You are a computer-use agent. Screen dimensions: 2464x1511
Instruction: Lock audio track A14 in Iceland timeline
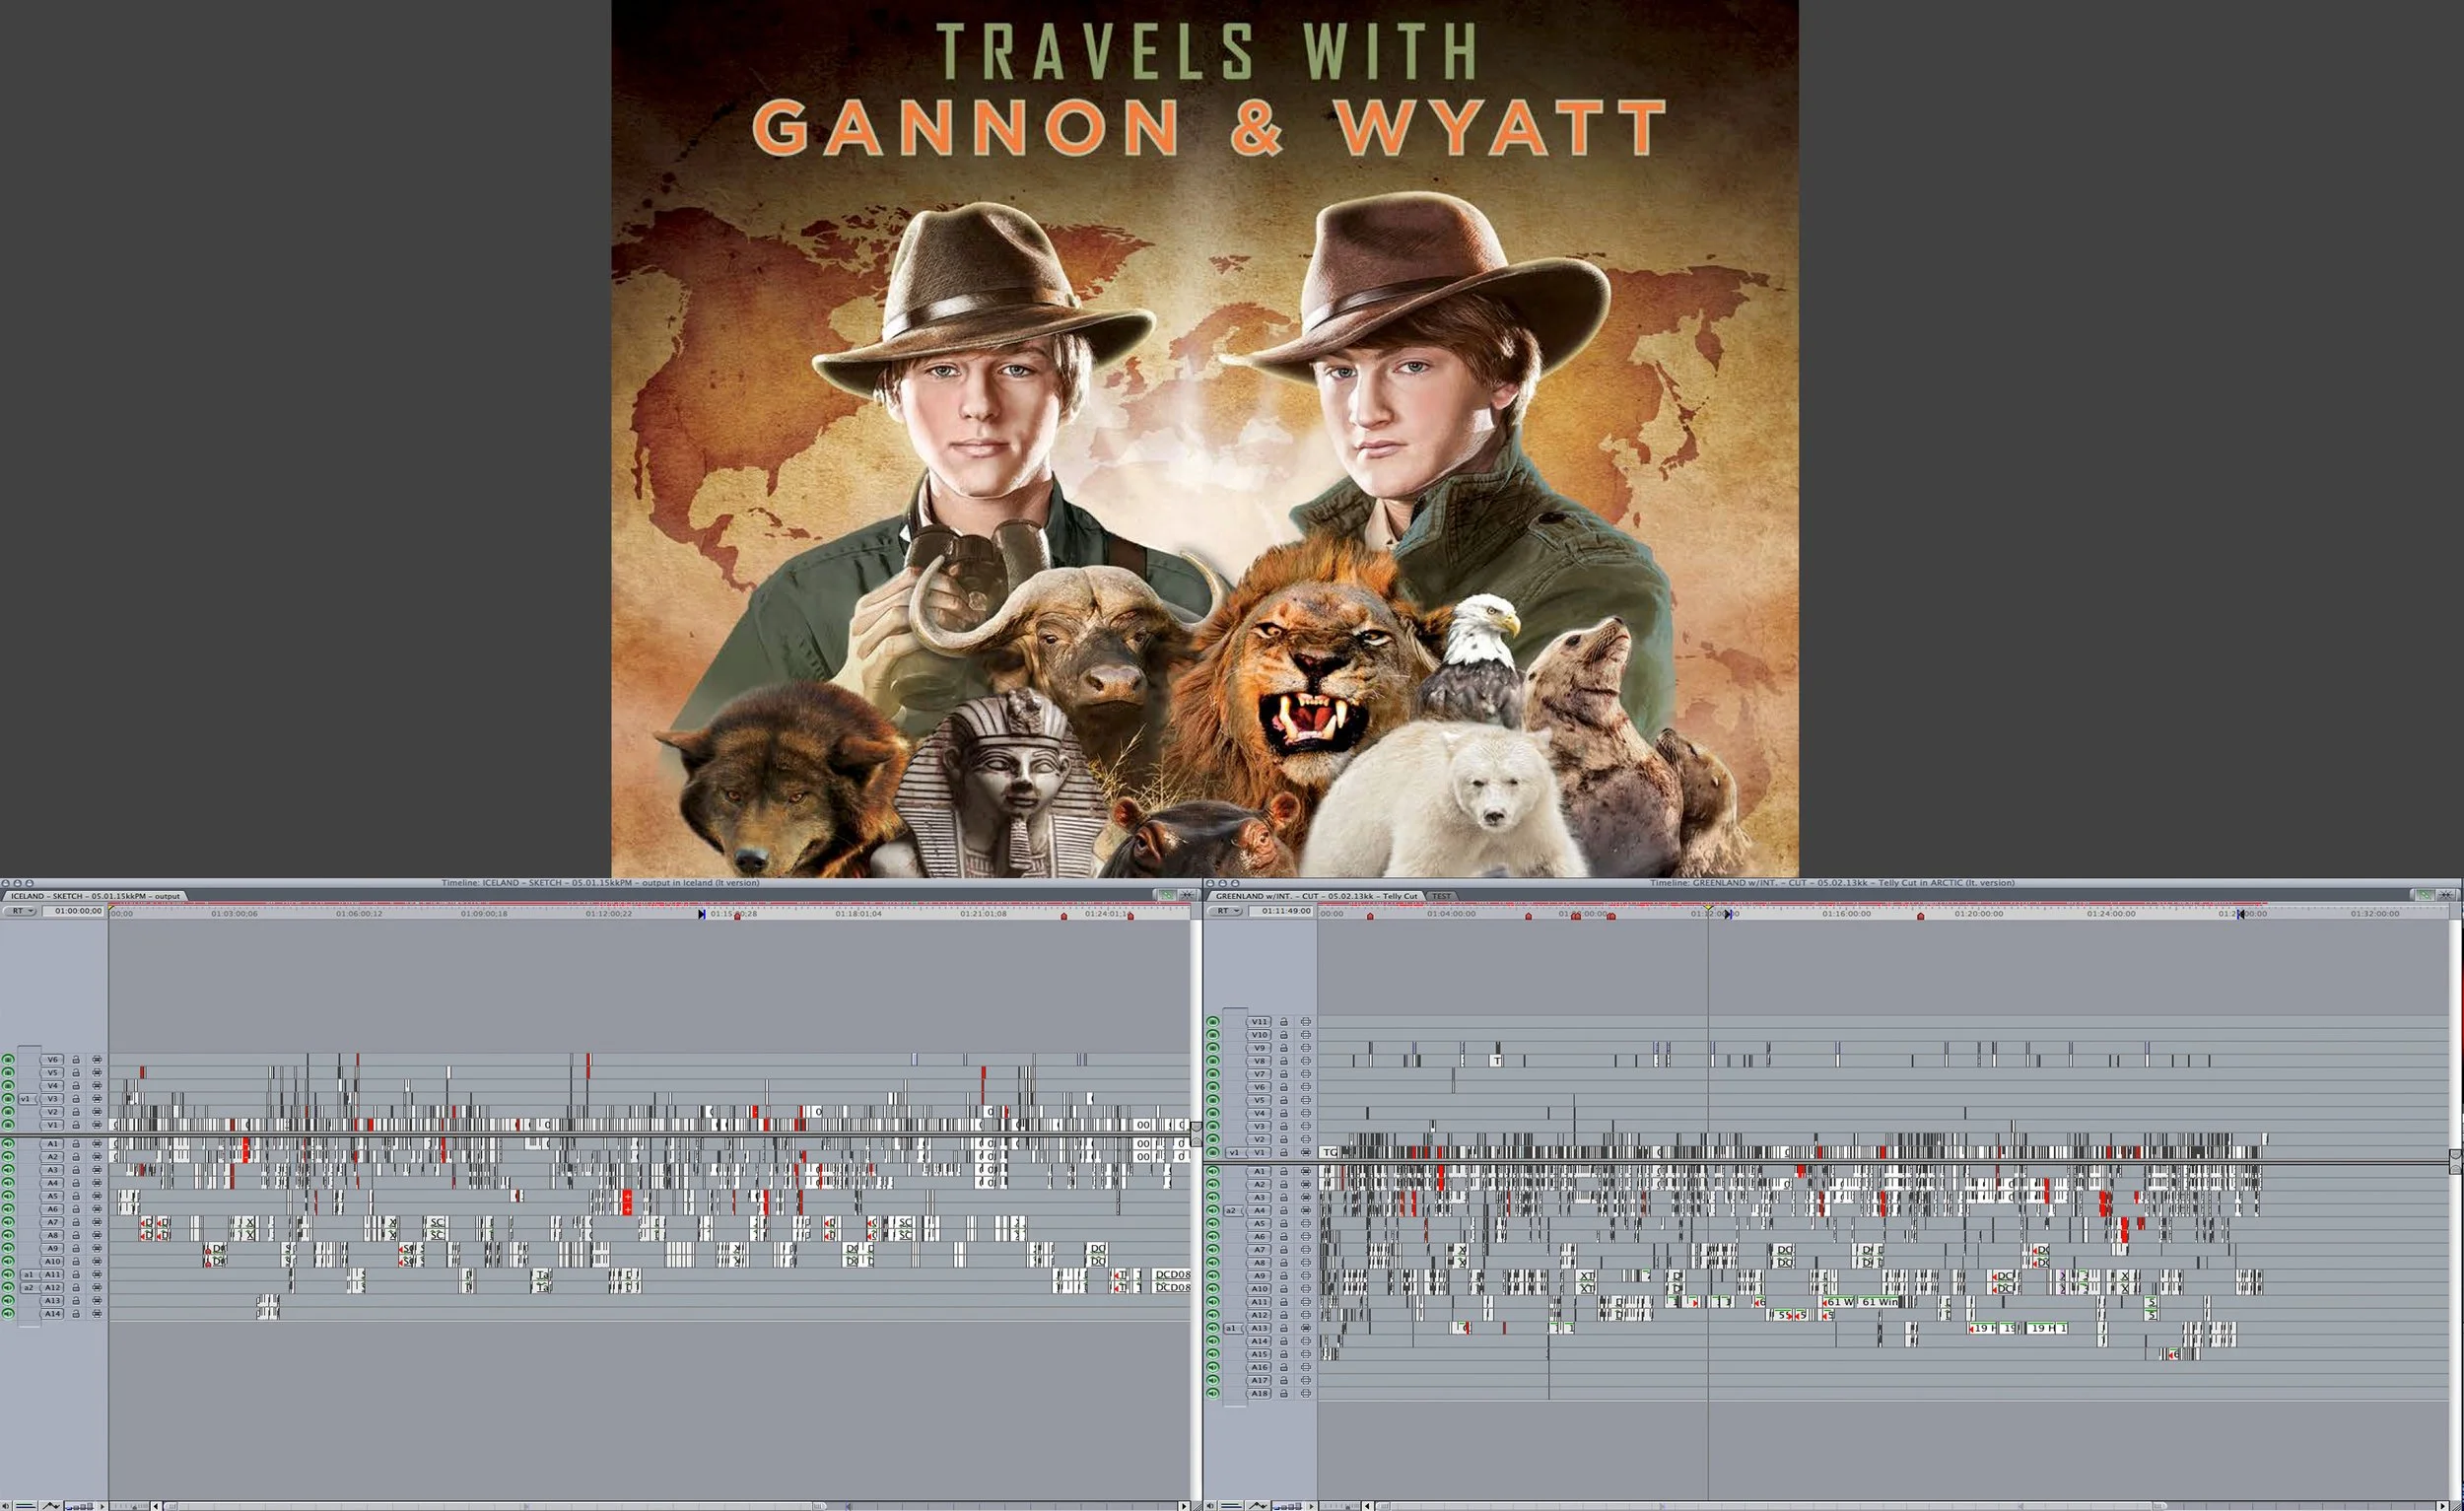tap(75, 1314)
